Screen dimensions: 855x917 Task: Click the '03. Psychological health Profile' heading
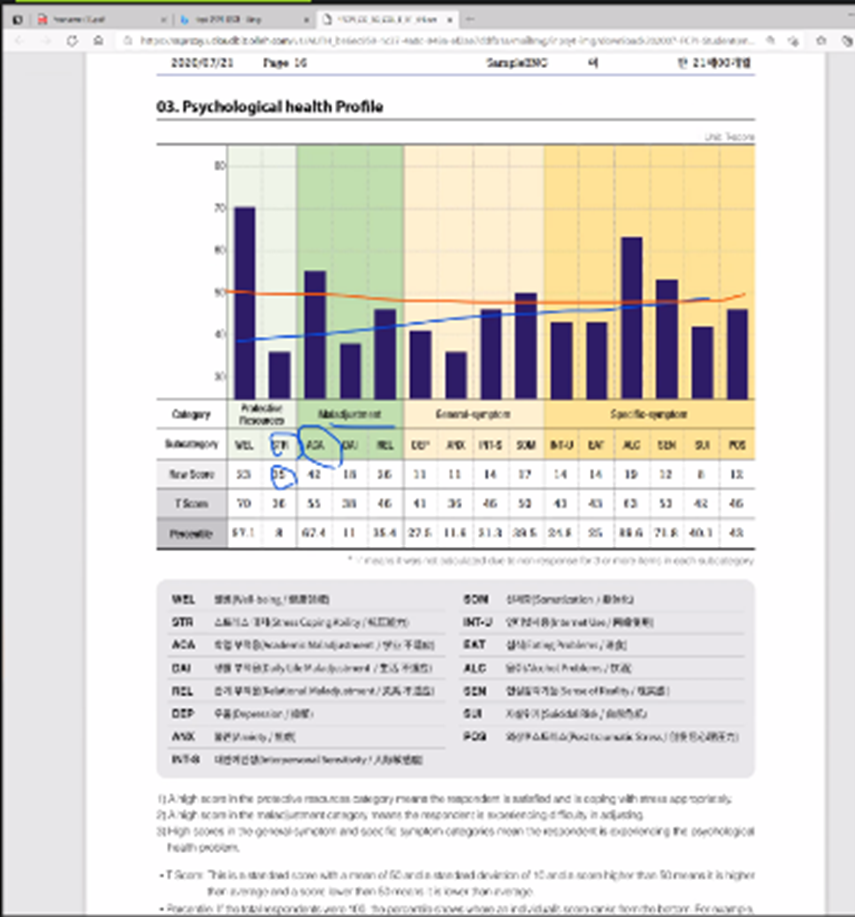coord(270,107)
